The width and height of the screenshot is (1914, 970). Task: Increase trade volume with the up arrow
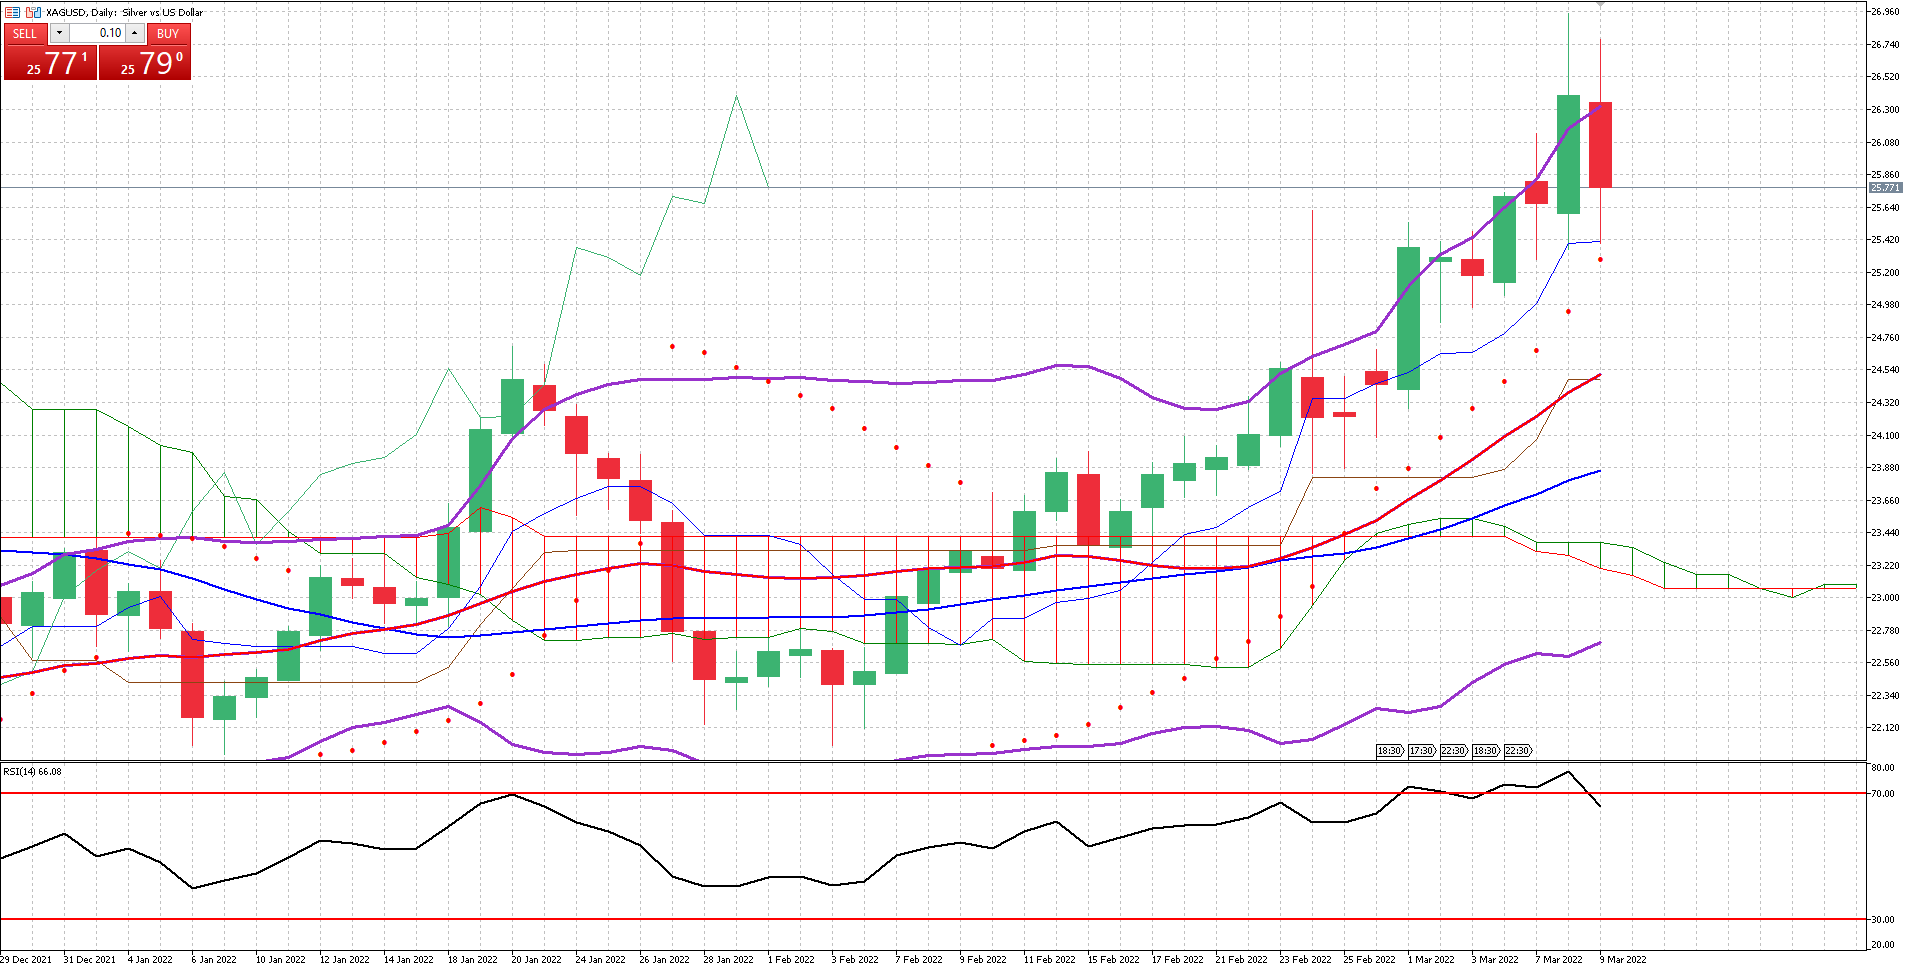point(135,33)
